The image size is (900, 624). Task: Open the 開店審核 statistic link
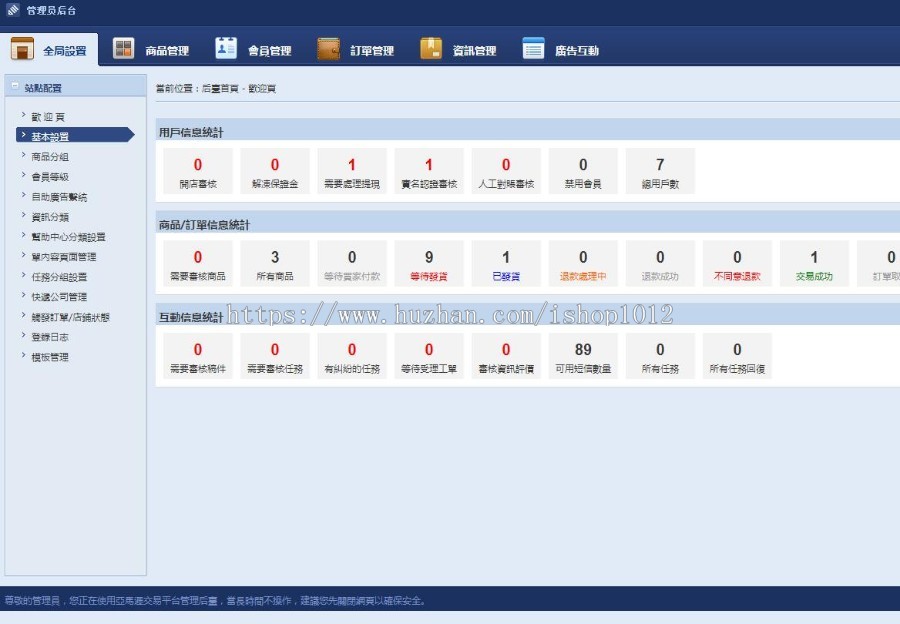tap(197, 170)
